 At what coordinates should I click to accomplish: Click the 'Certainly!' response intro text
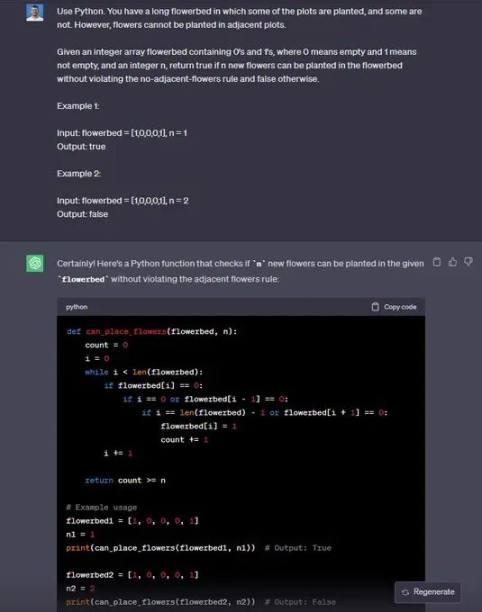(76, 263)
